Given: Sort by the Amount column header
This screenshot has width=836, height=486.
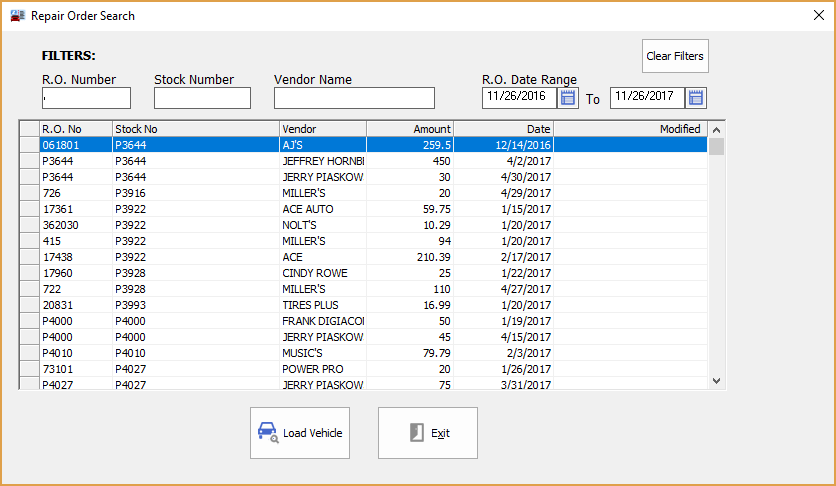Looking at the screenshot, I should pyautogui.click(x=410, y=129).
